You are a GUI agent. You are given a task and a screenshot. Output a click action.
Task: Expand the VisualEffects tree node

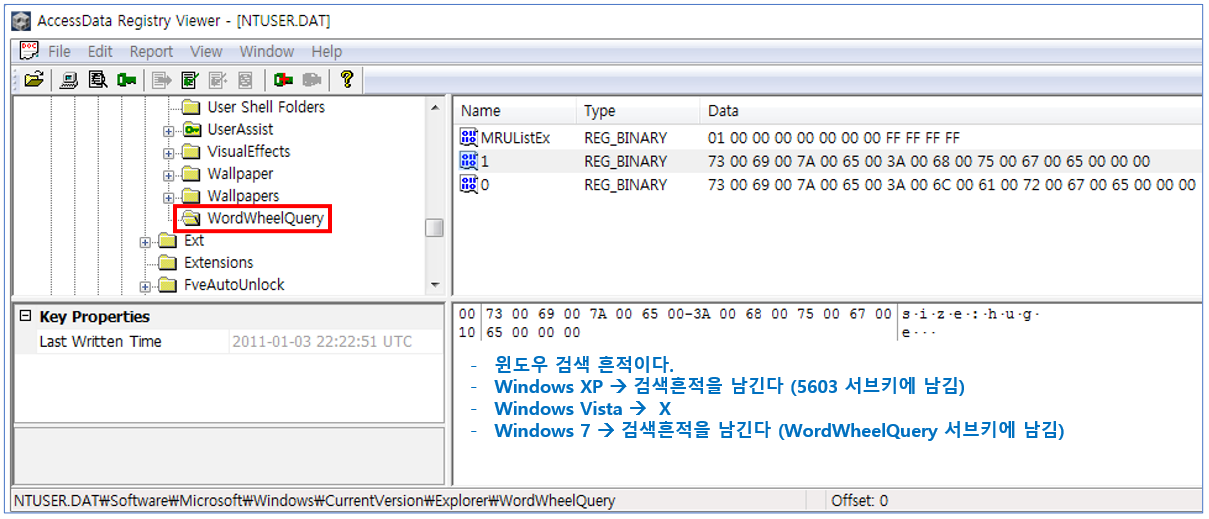coord(169,152)
